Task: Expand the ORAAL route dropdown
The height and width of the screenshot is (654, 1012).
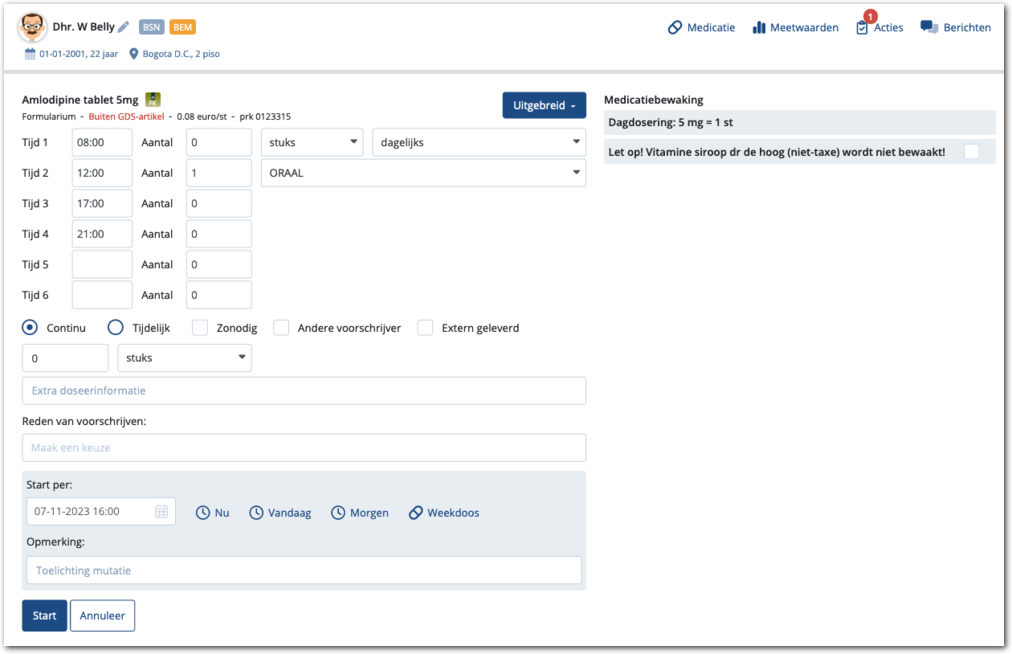Action: point(423,173)
